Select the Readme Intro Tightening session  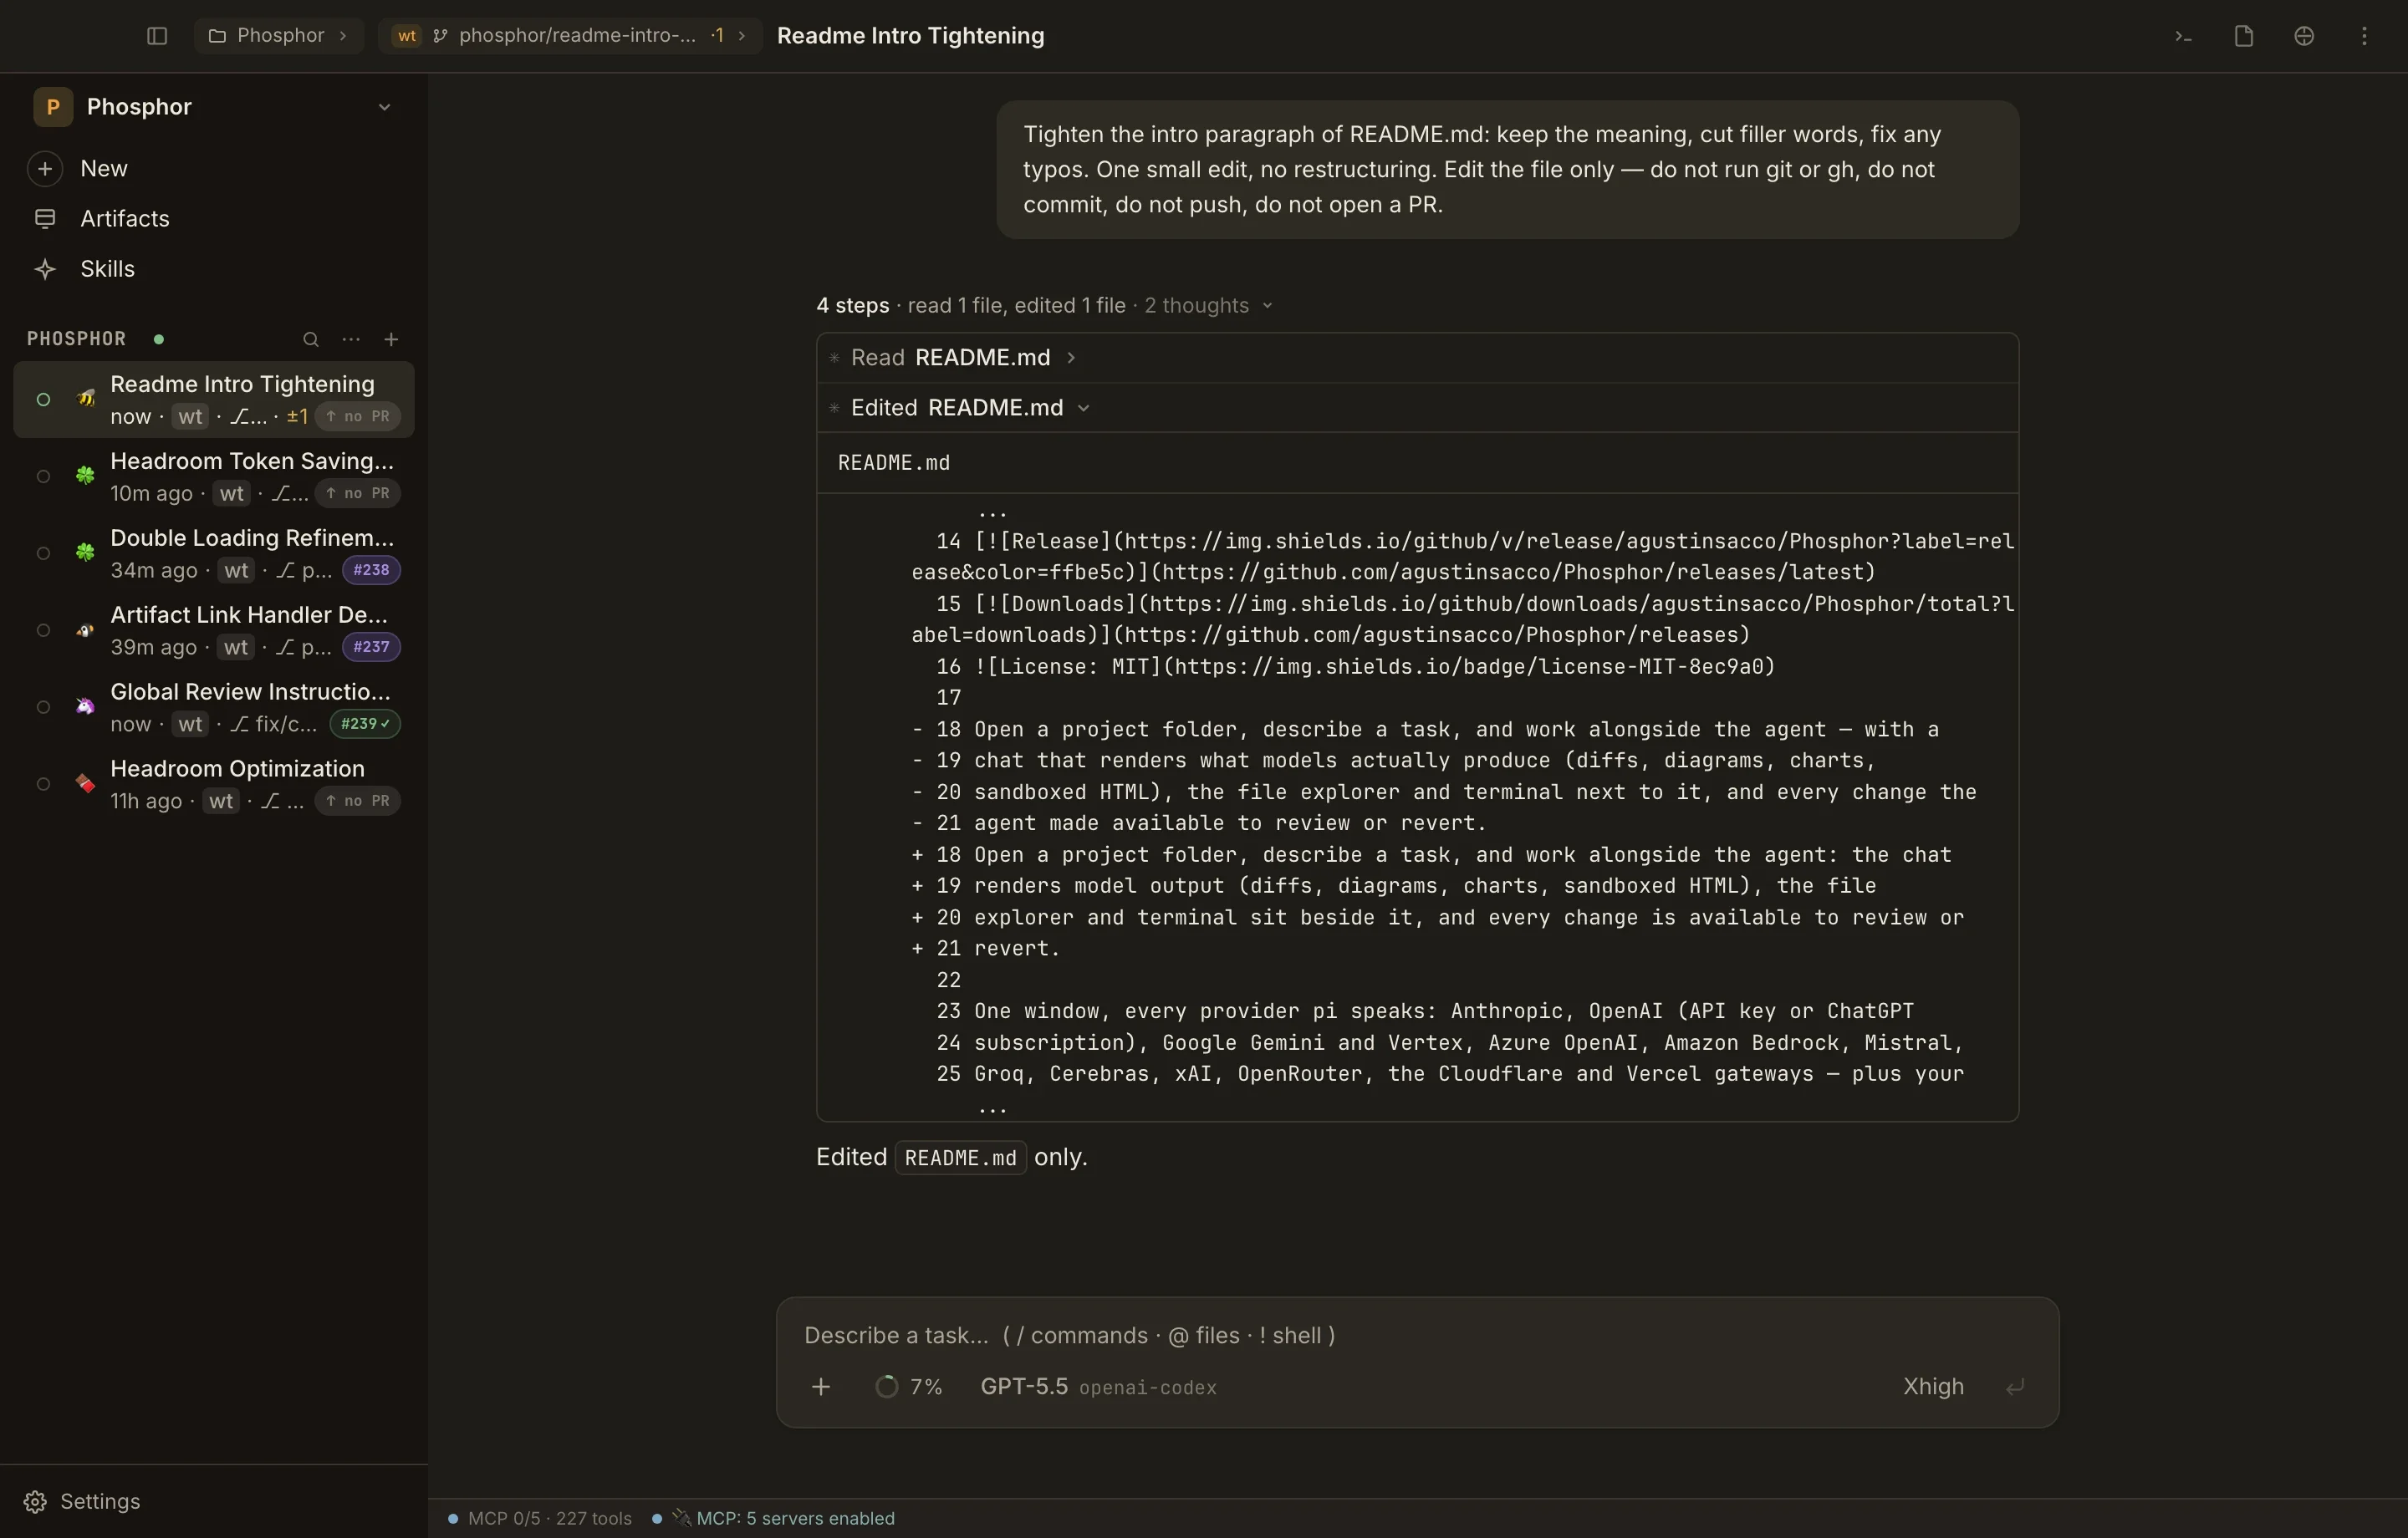[x=214, y=399]
